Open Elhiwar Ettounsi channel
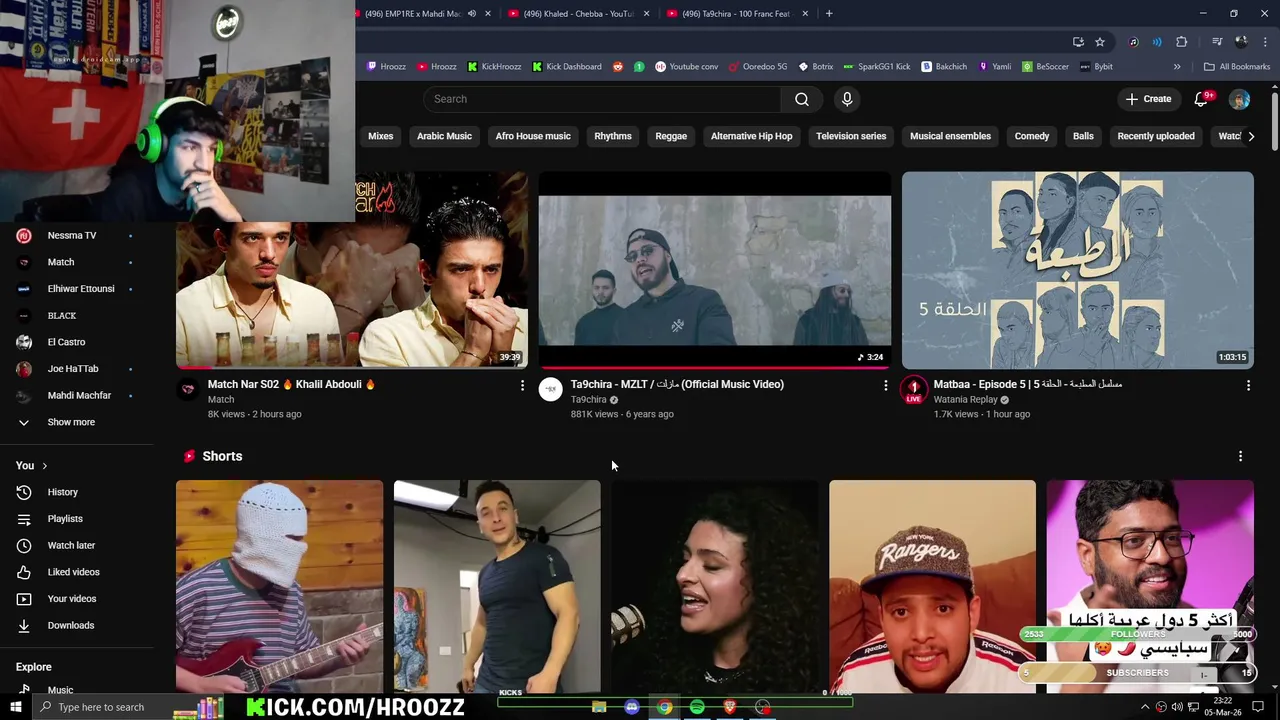 [81, 289]
